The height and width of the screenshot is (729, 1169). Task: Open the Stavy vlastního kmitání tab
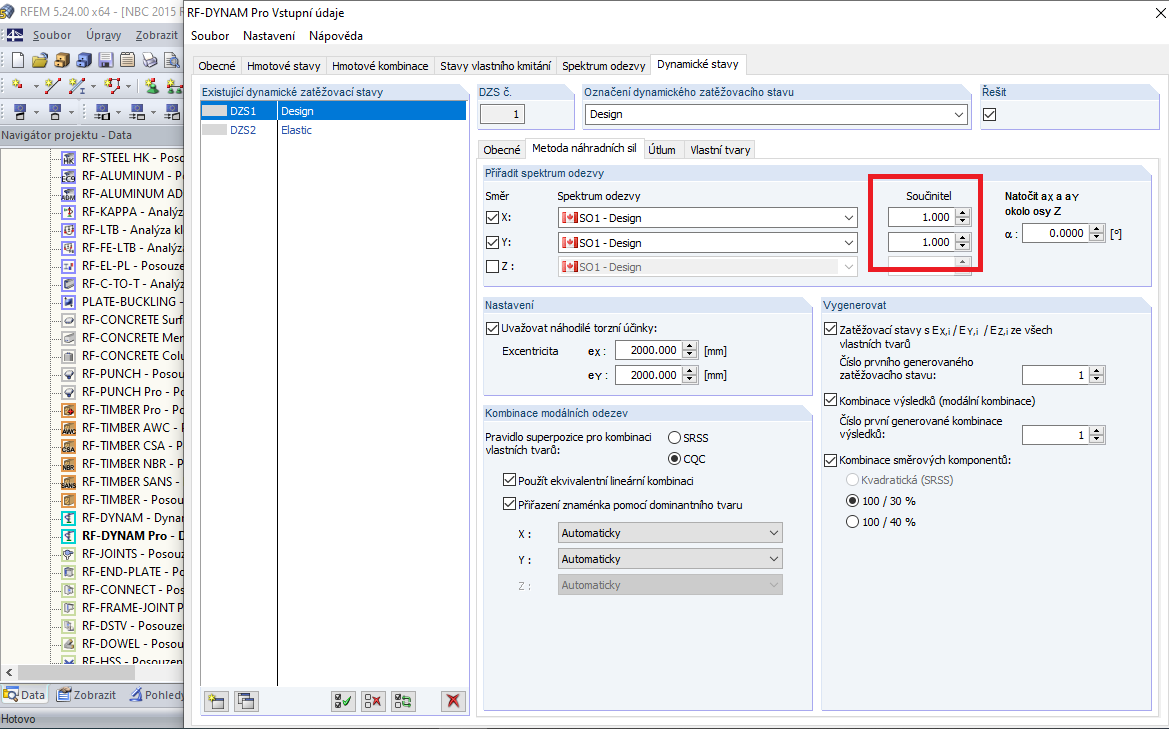coord(495,66)
